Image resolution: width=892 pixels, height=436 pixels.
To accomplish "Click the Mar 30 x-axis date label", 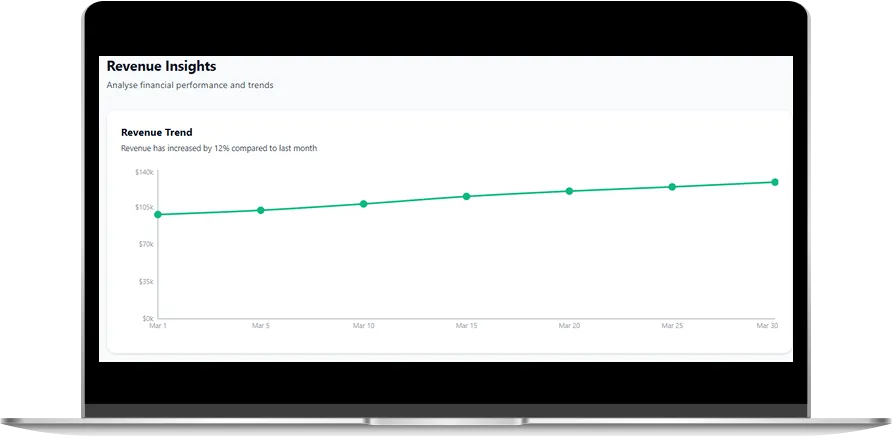I will click(x=767, y=326).
